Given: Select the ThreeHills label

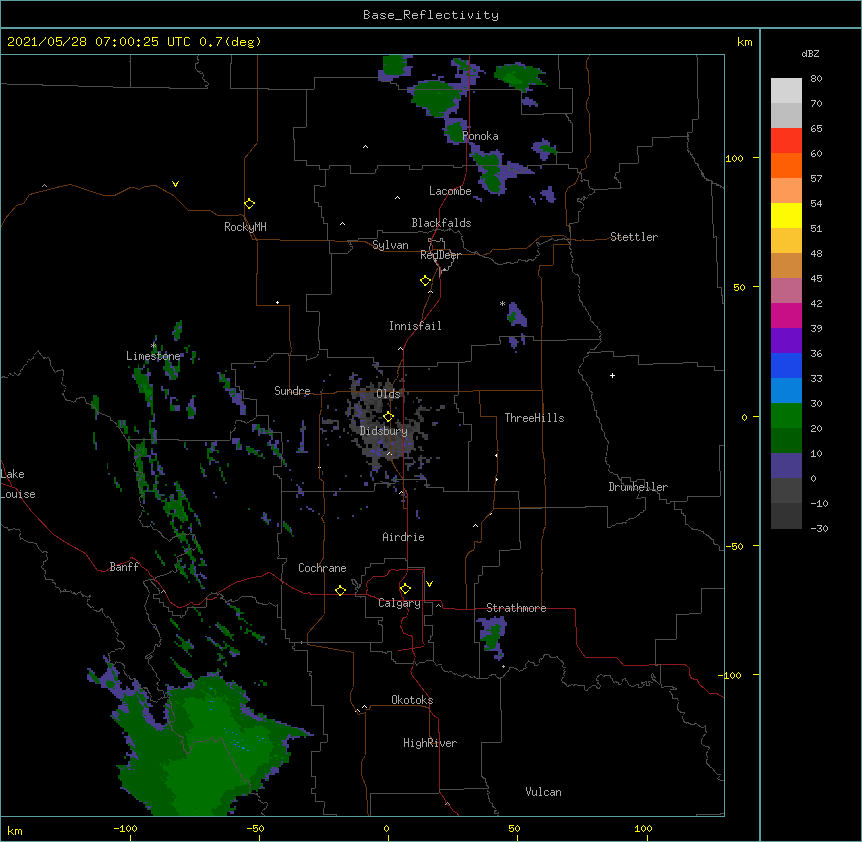Looking at the screenshot, I should click(x=534, y=418).
